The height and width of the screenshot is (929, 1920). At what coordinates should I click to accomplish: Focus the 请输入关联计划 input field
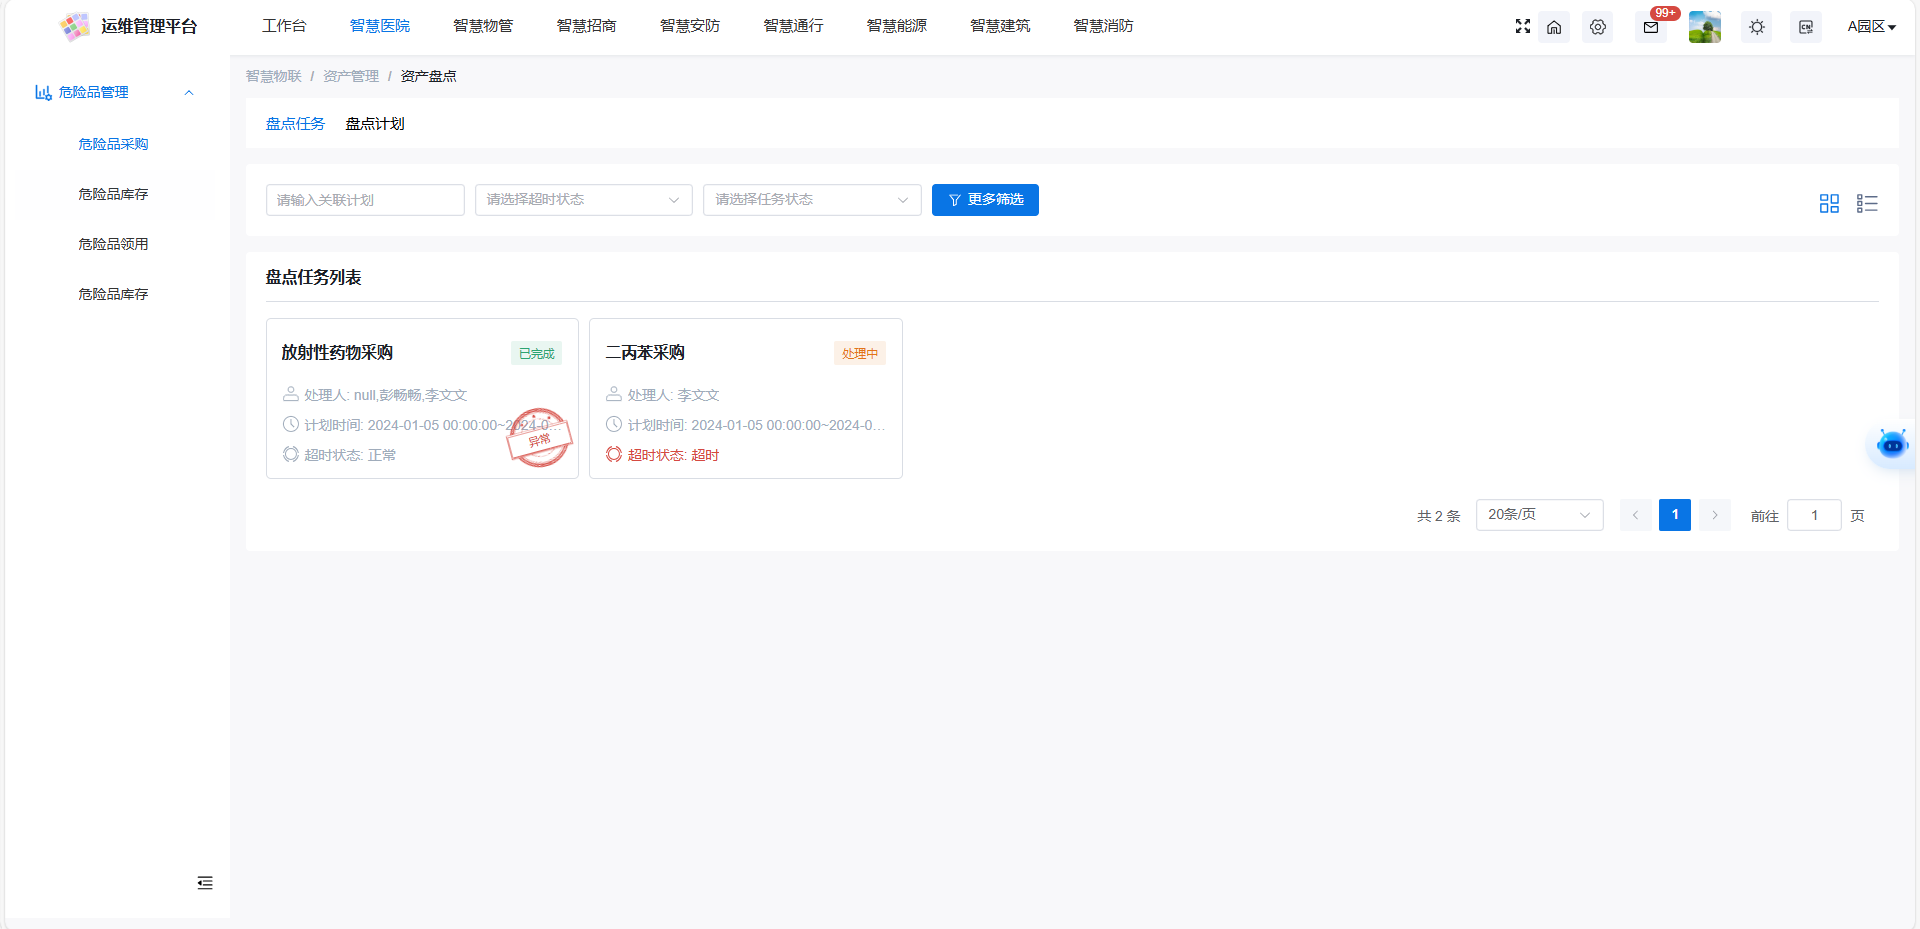point(365,200)
